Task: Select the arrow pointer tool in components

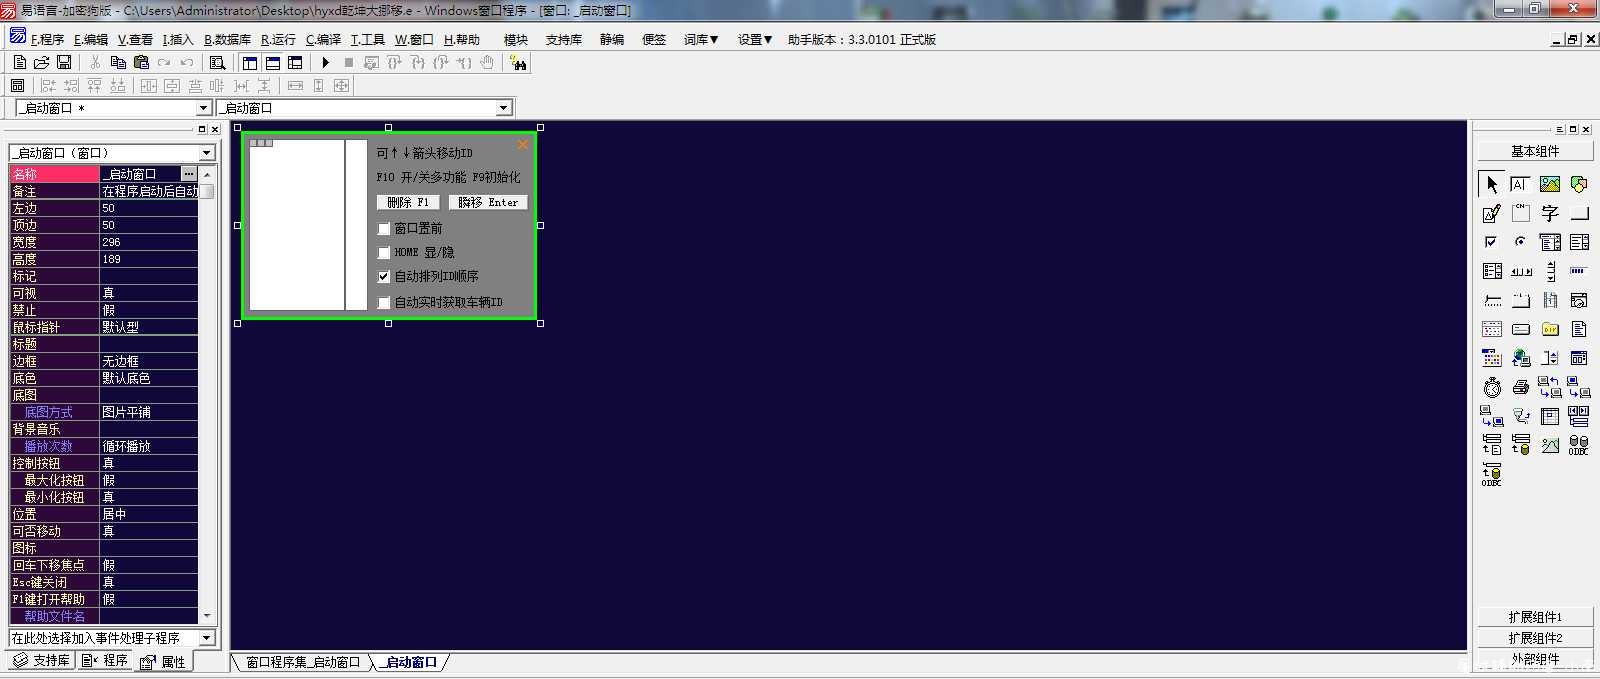Action: coord(1492,184)
